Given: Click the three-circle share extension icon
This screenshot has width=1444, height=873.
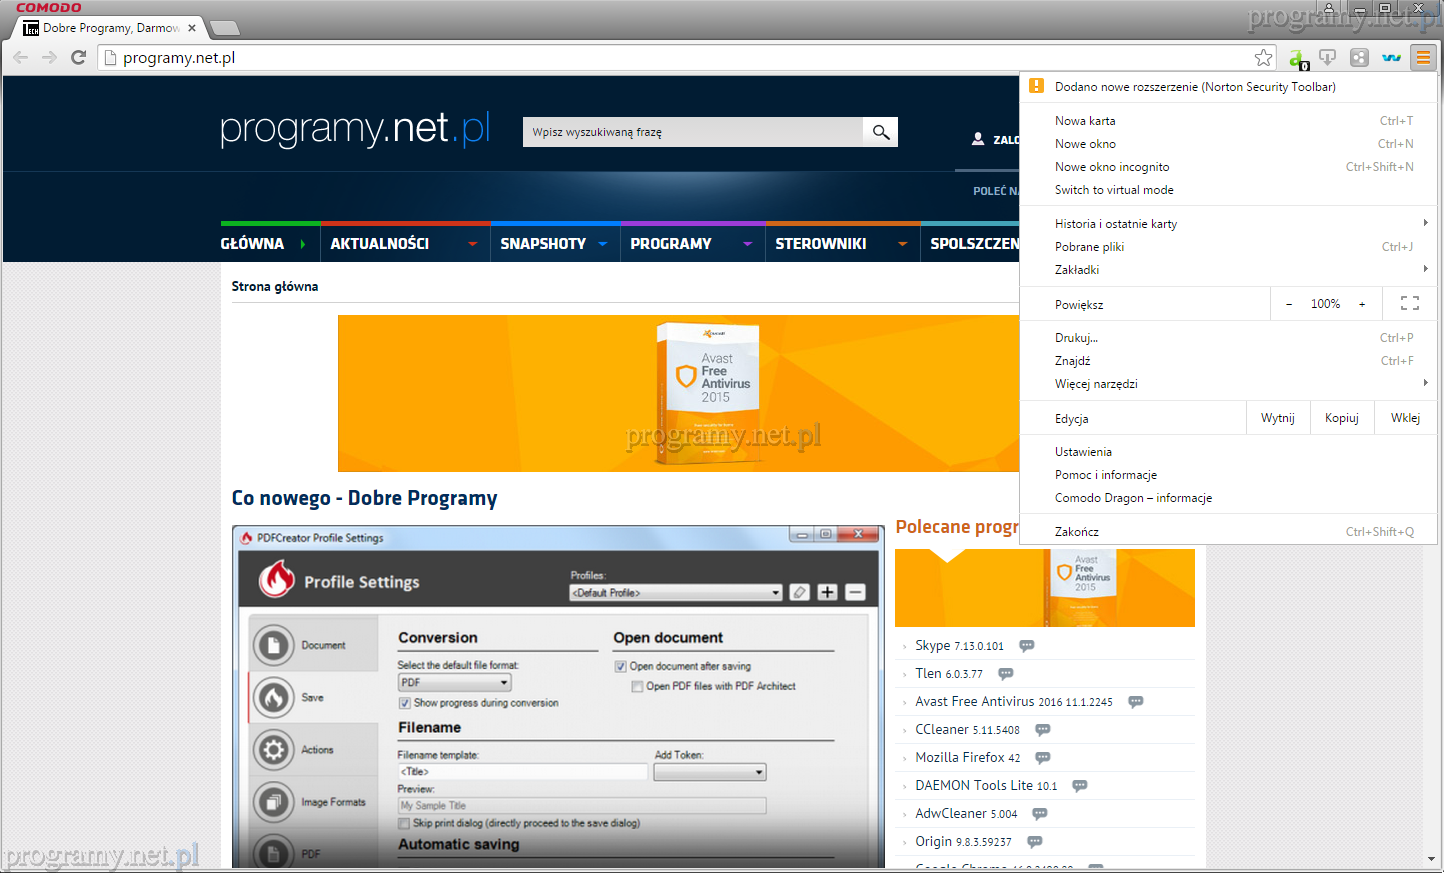Looking at the screenshot, I should coord(1359,58).
